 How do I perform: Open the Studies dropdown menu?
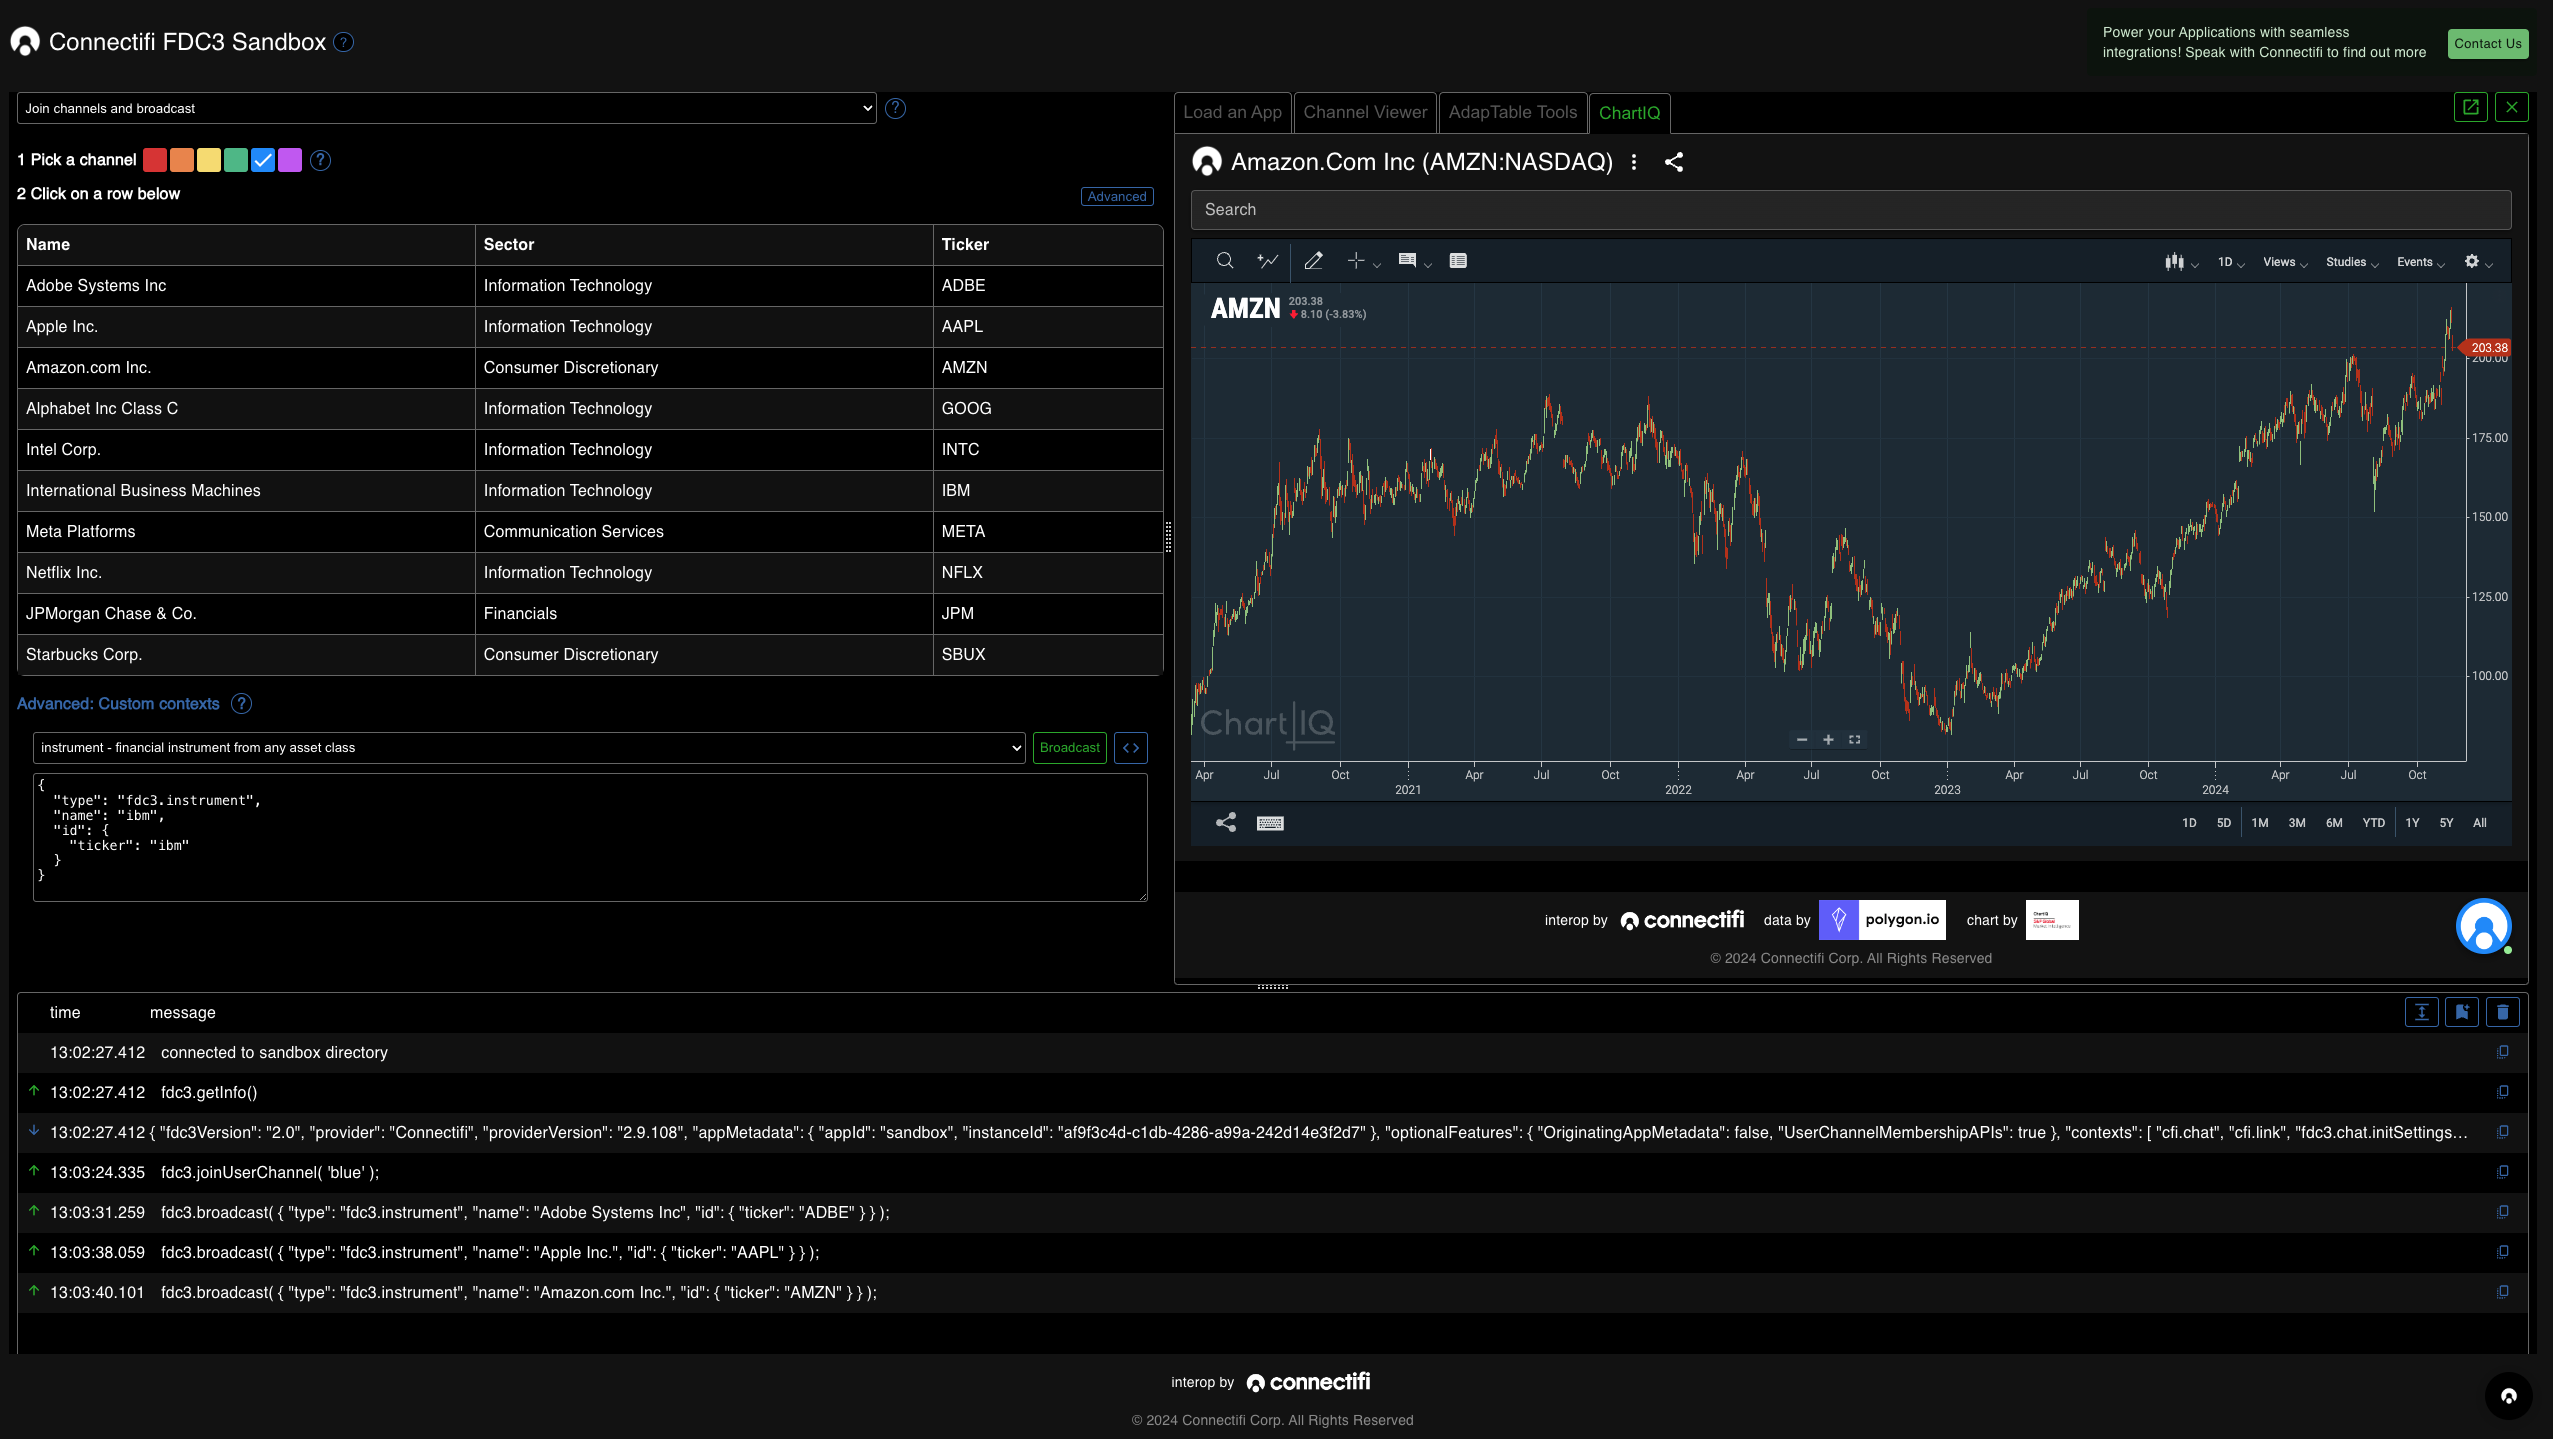click(x=2352, y=262)
